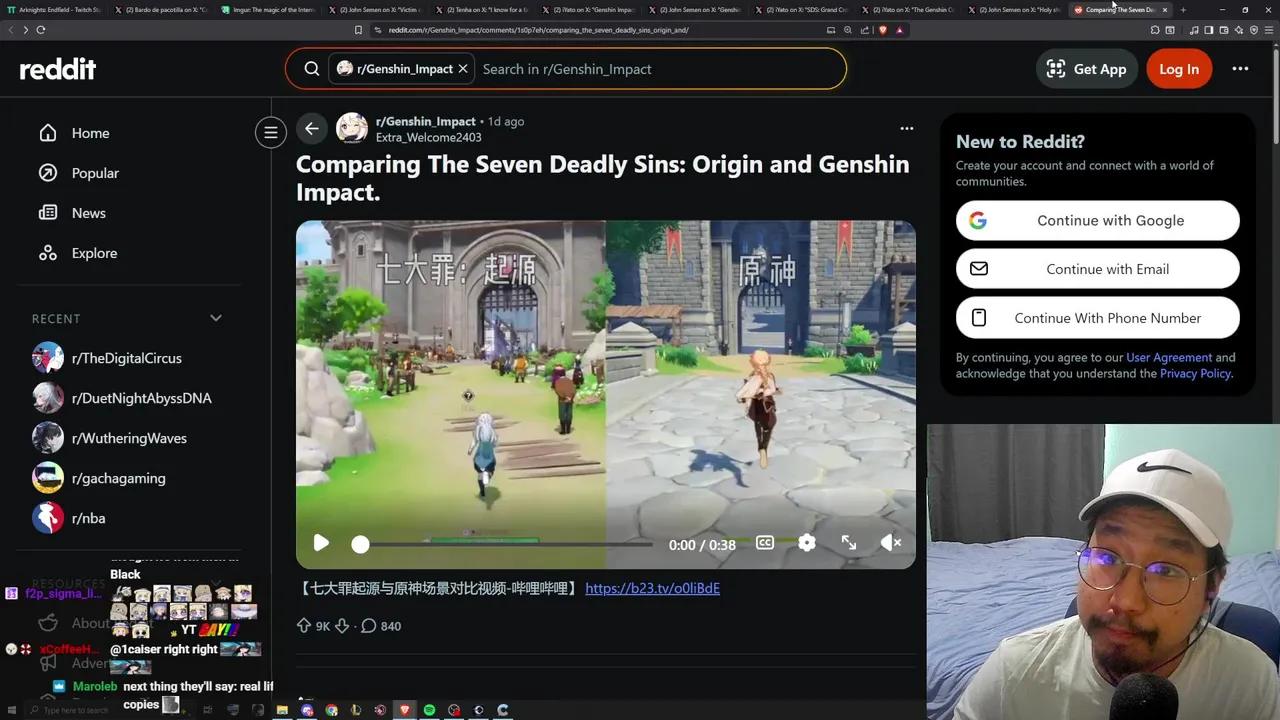Switch to Imgur magic of the Internet tab
Screen dimensions: 1280x720
(x=267, y=10)
